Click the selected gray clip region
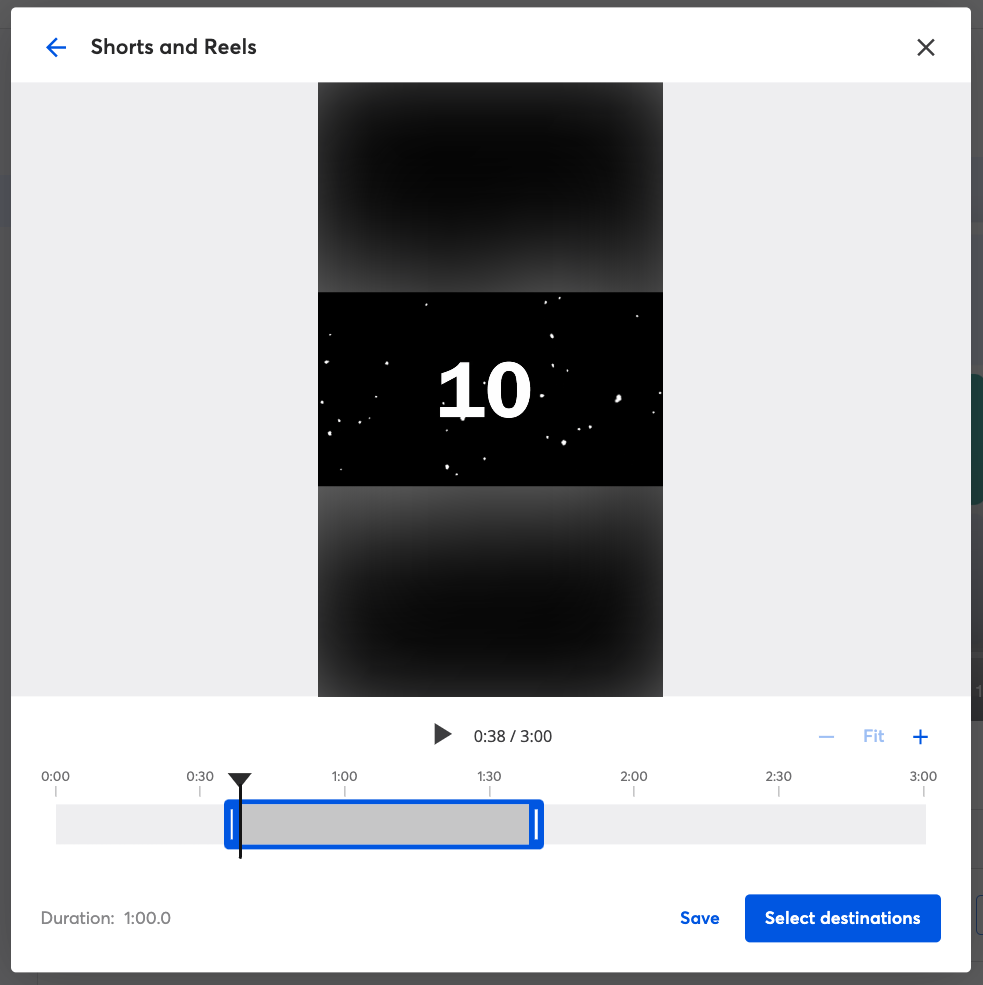This screenshot has width=983, height=985. (x=384, y=824)
